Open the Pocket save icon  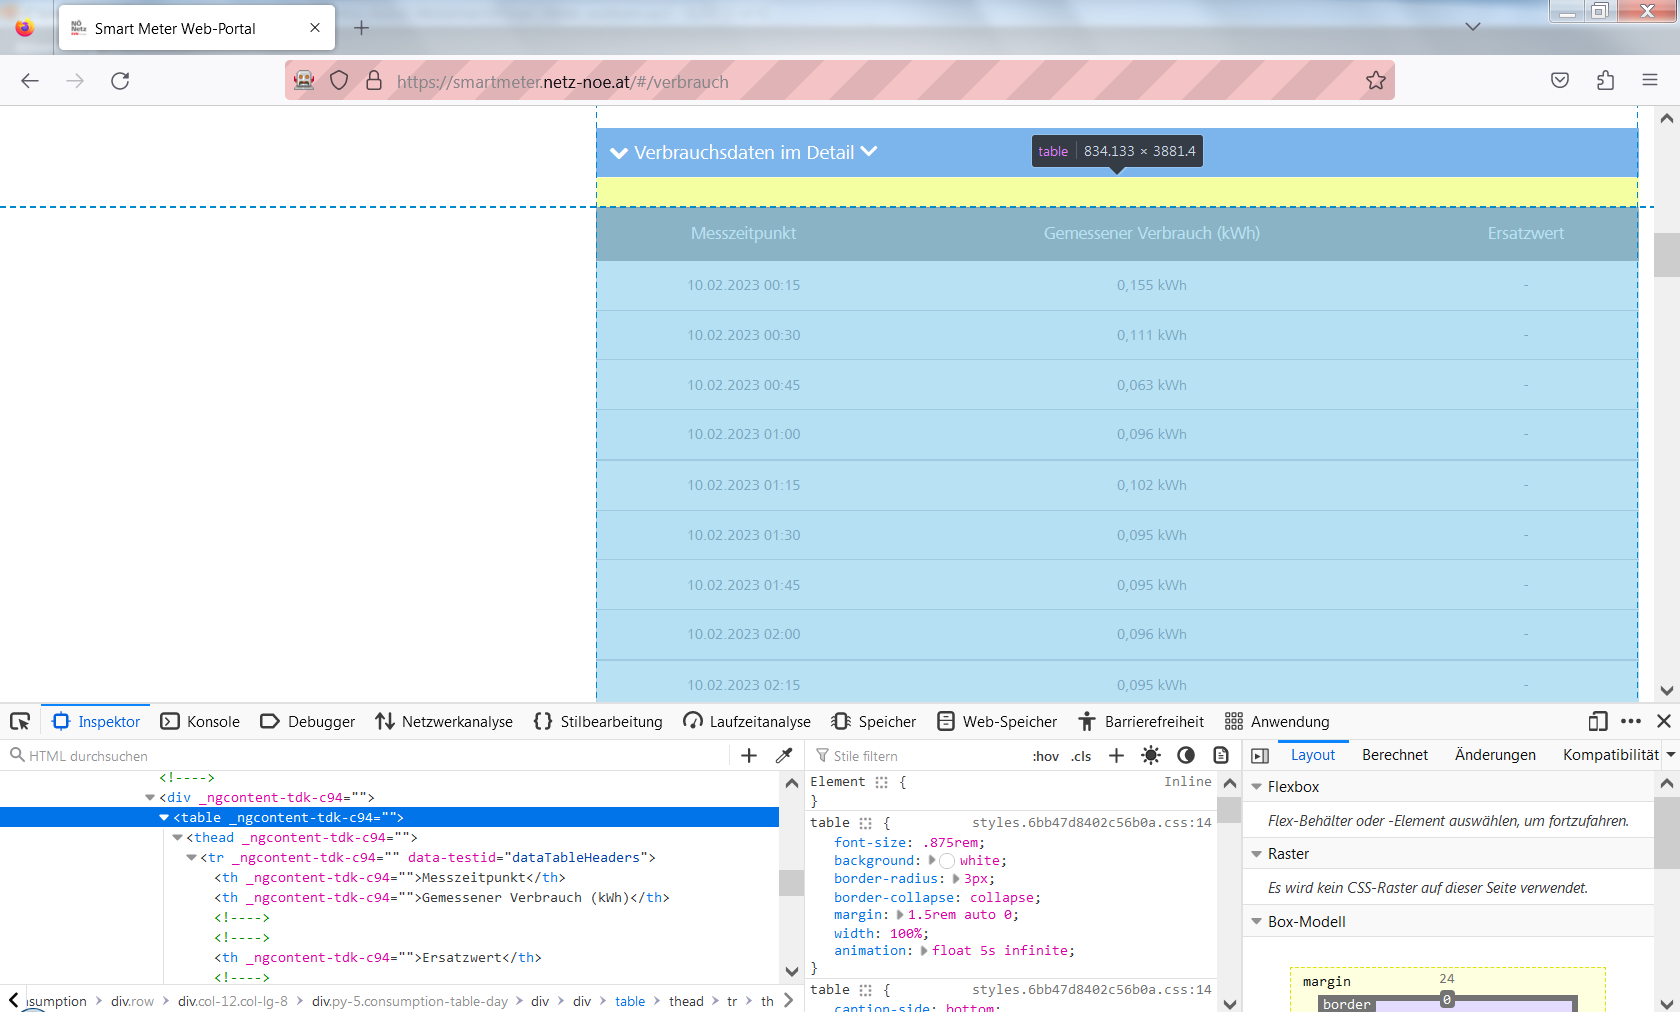coord(1560,81)
